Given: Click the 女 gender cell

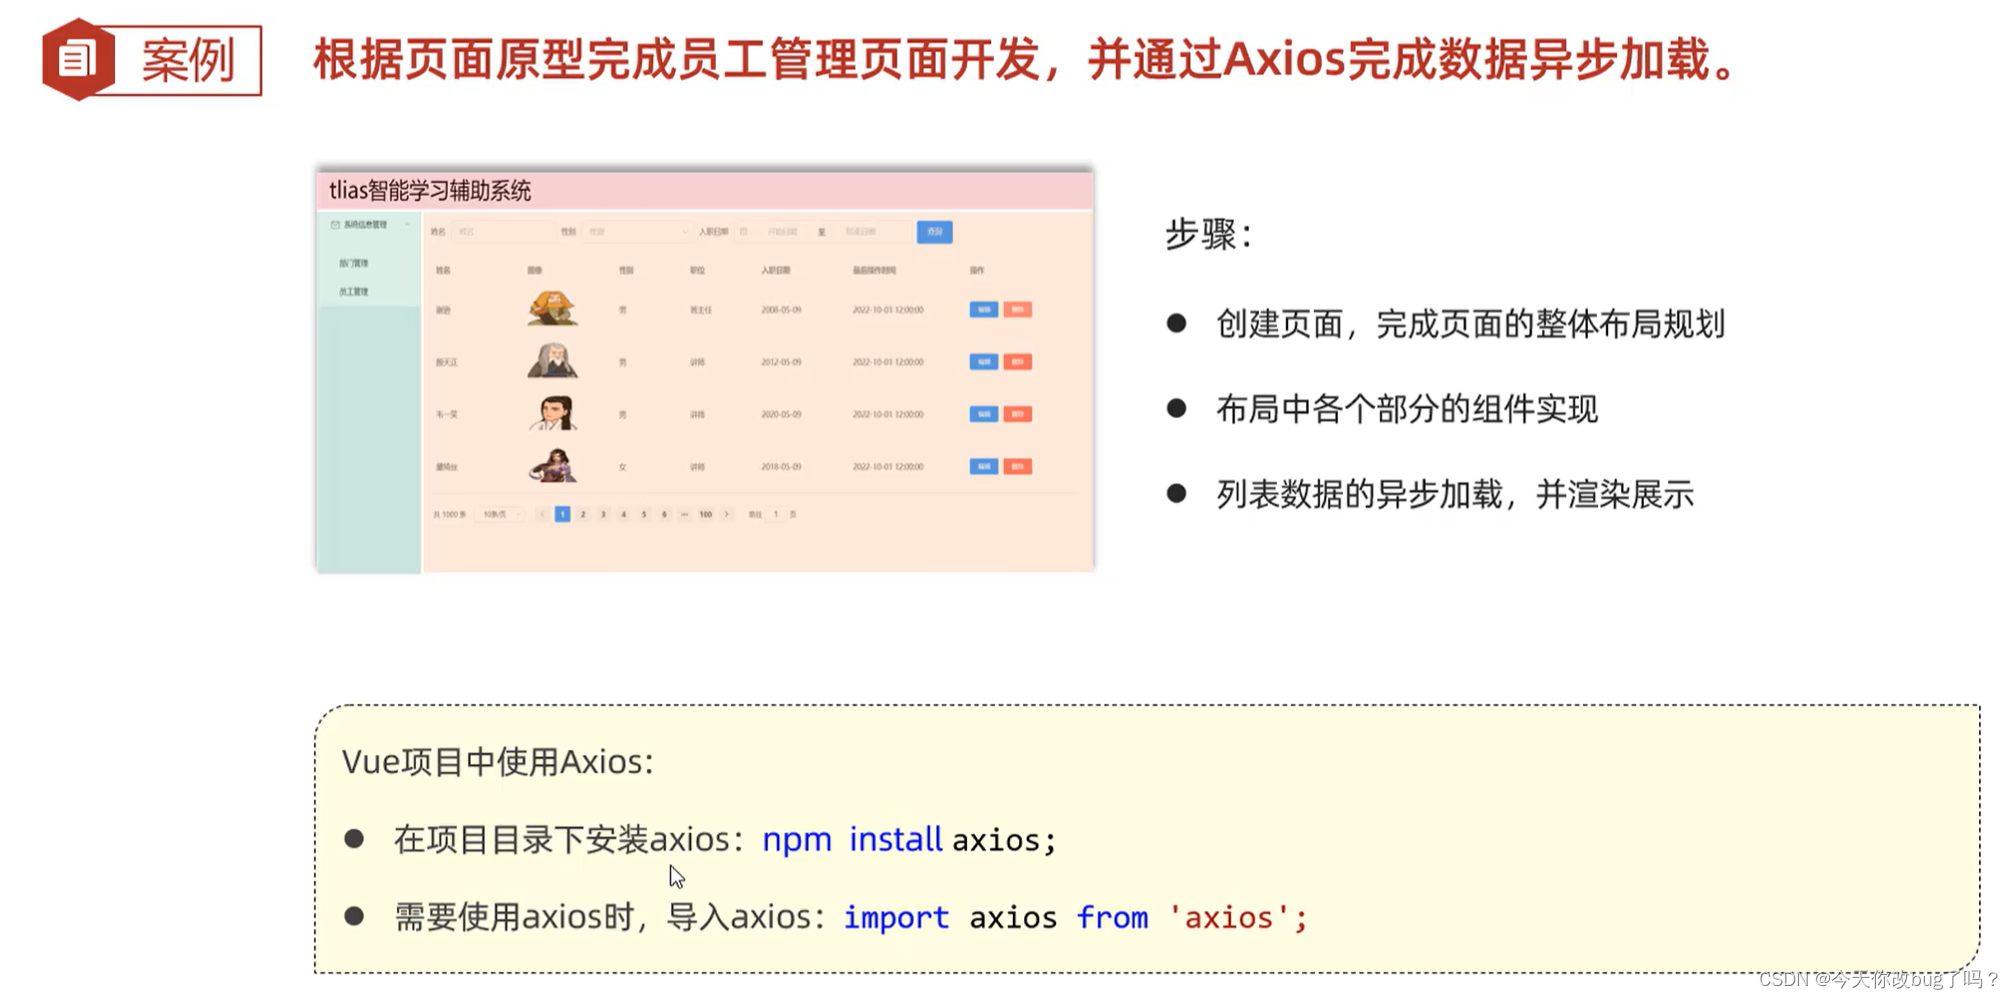Looking at the screenshot, I should pos(622,467).
